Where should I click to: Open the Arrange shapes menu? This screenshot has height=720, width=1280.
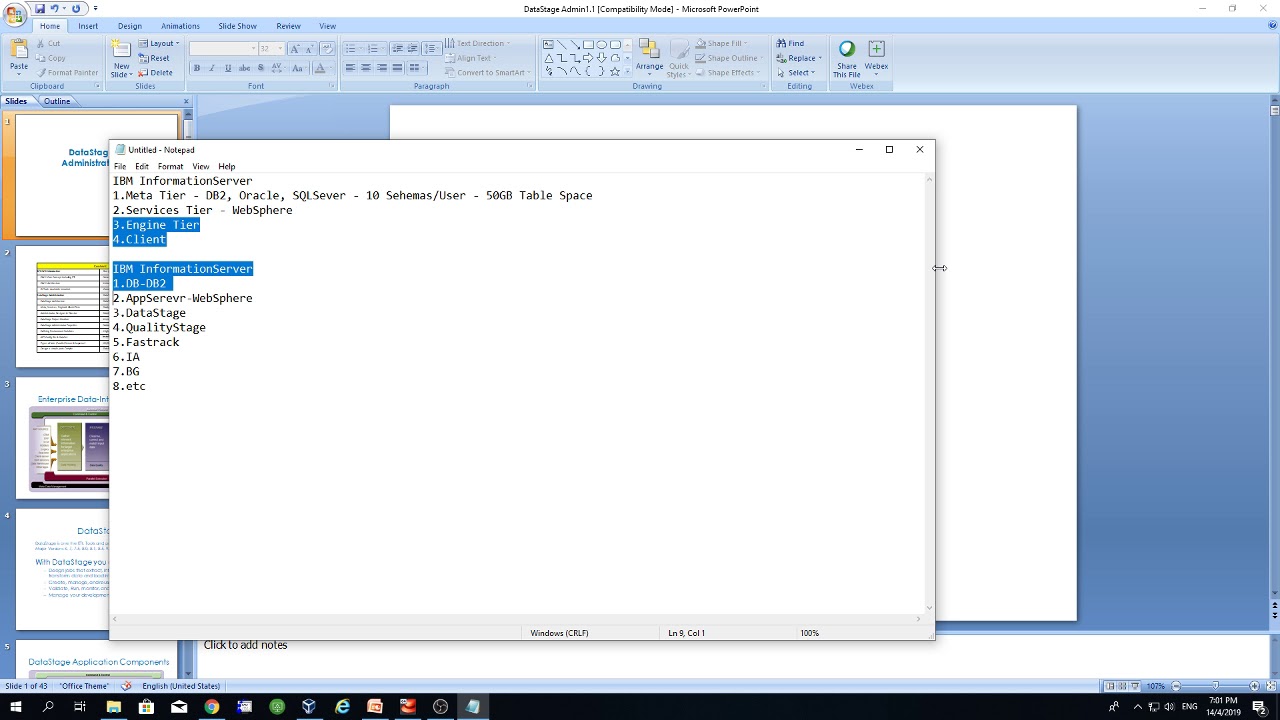[x=649, y=59]
